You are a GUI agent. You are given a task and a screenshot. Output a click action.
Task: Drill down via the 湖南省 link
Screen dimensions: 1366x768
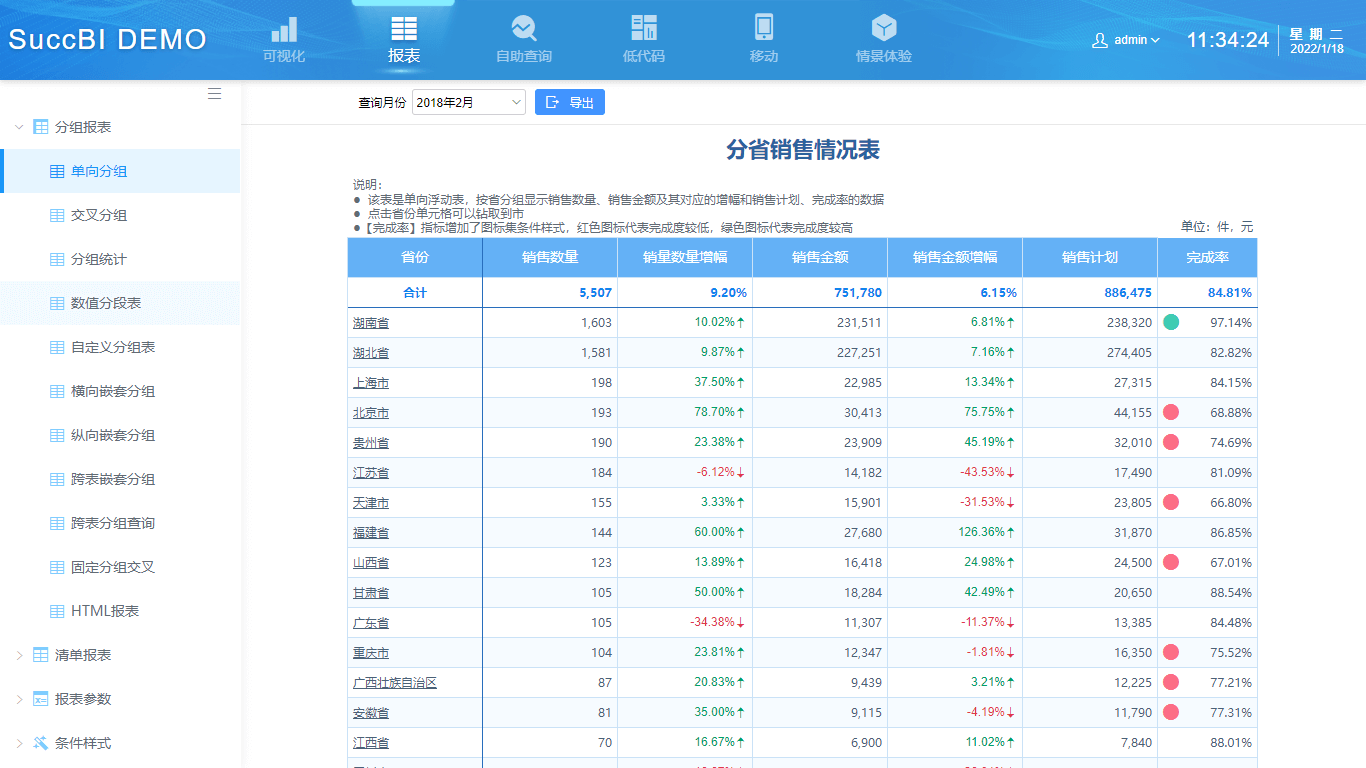(370, 322)
